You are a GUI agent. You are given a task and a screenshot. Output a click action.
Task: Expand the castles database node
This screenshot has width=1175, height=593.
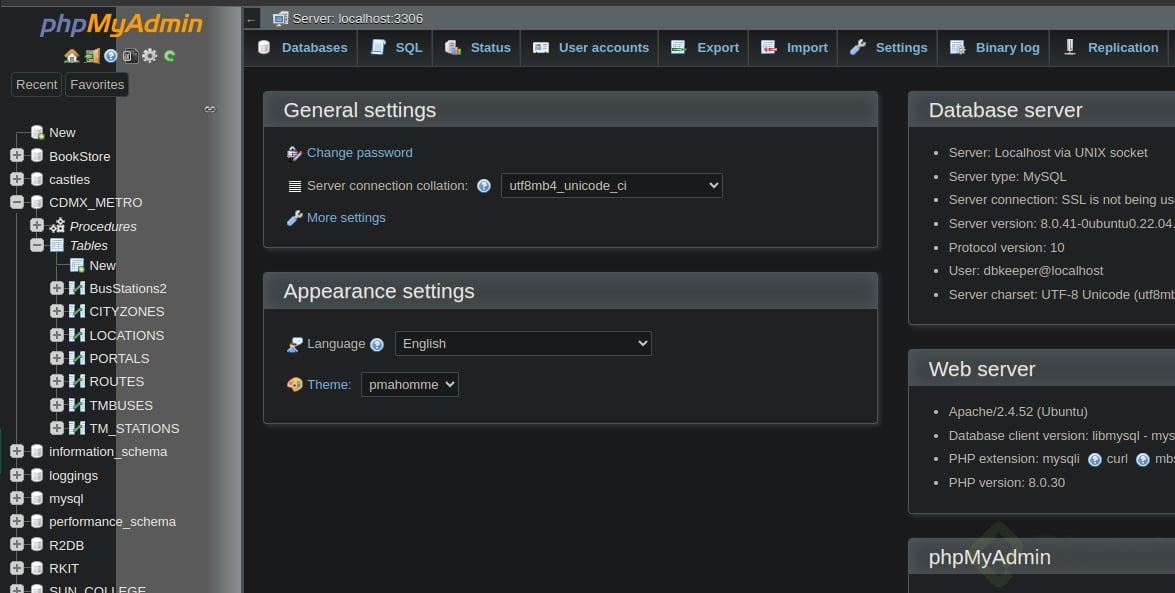16,178
